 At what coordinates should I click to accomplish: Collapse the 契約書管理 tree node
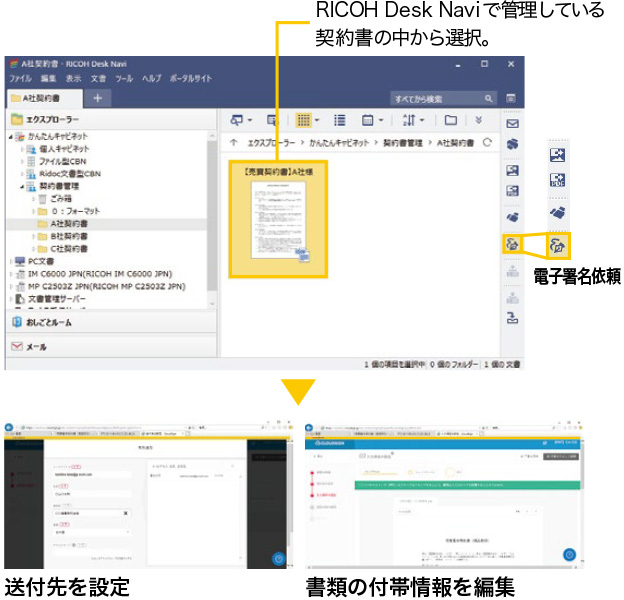click(x=22, y=186)
